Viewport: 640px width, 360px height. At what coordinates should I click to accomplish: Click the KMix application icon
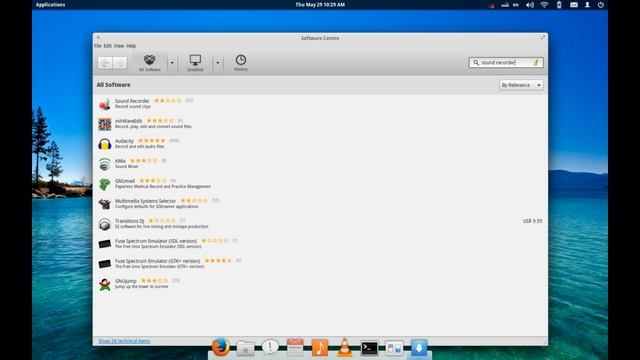(104, 164)
